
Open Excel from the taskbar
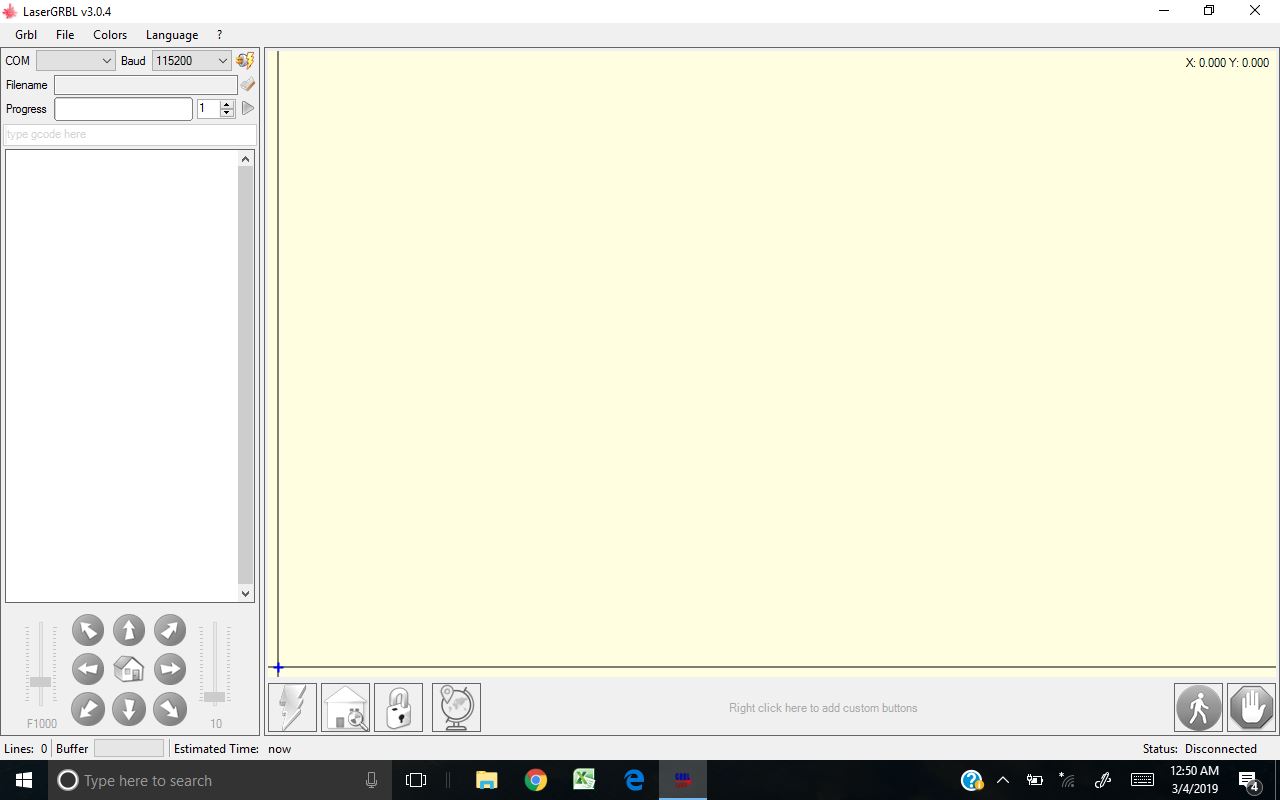tap(585, 780)
